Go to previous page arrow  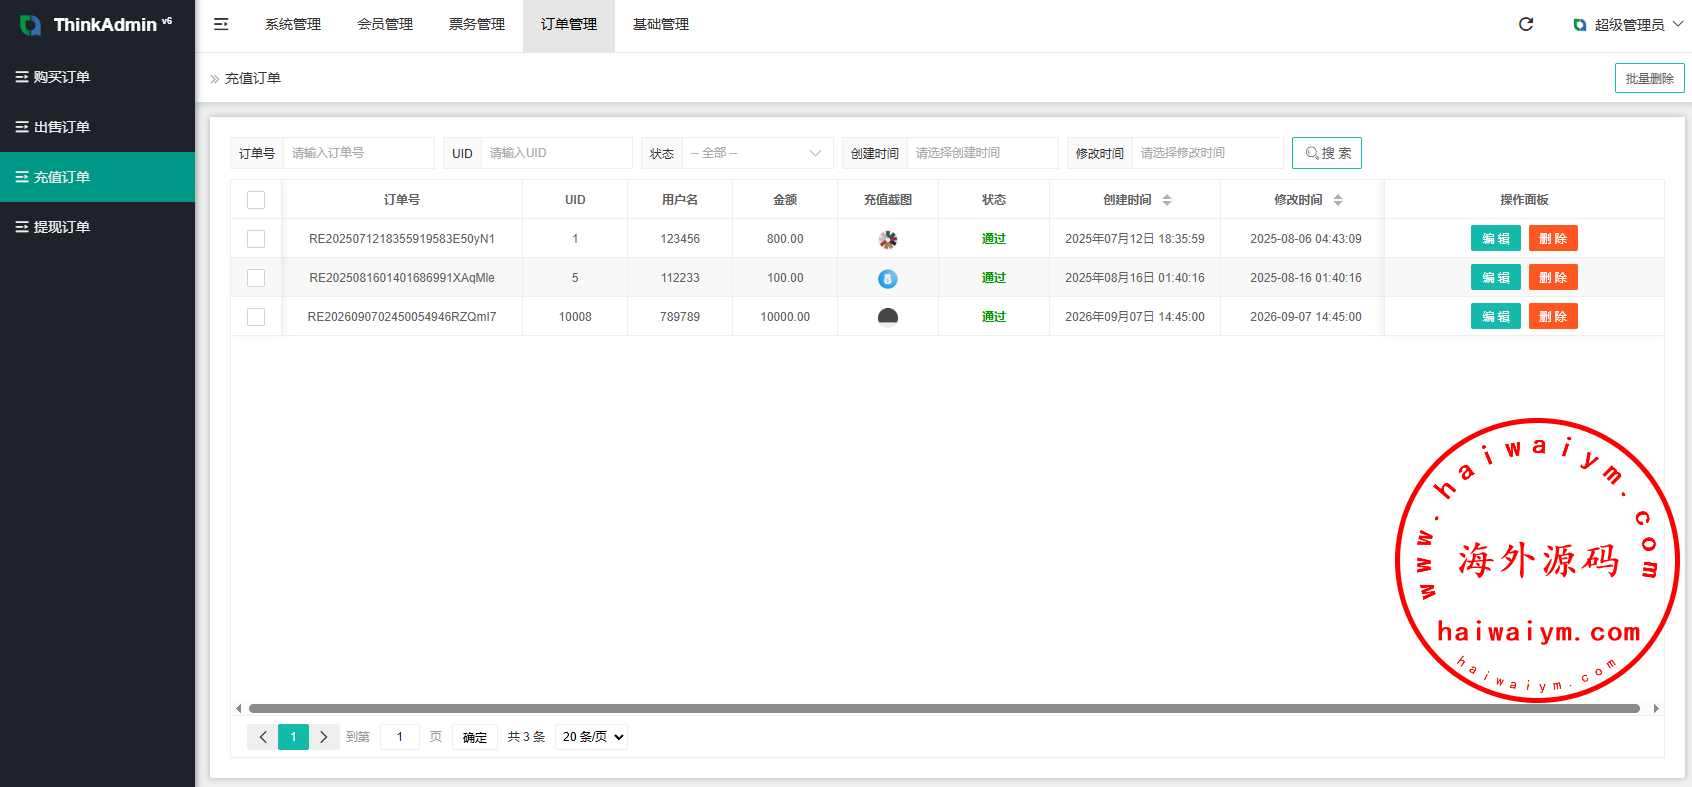coord(263,737)
